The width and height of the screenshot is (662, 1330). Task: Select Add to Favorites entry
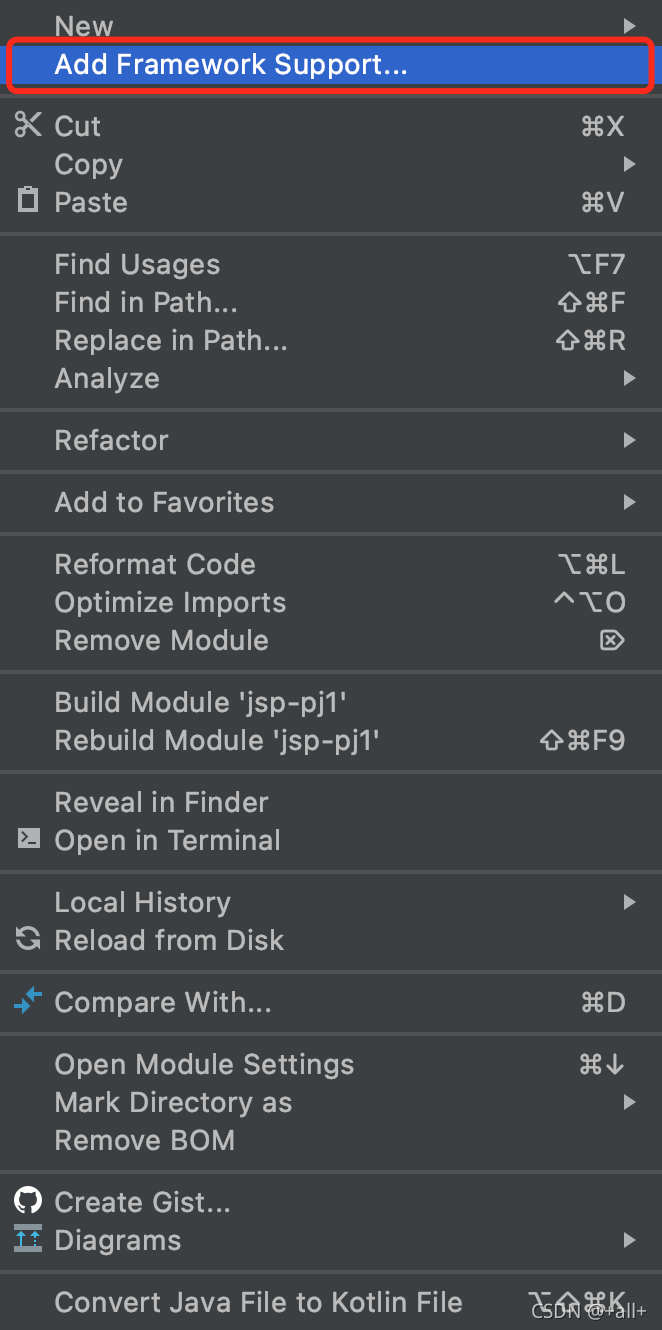pos(164,502)
